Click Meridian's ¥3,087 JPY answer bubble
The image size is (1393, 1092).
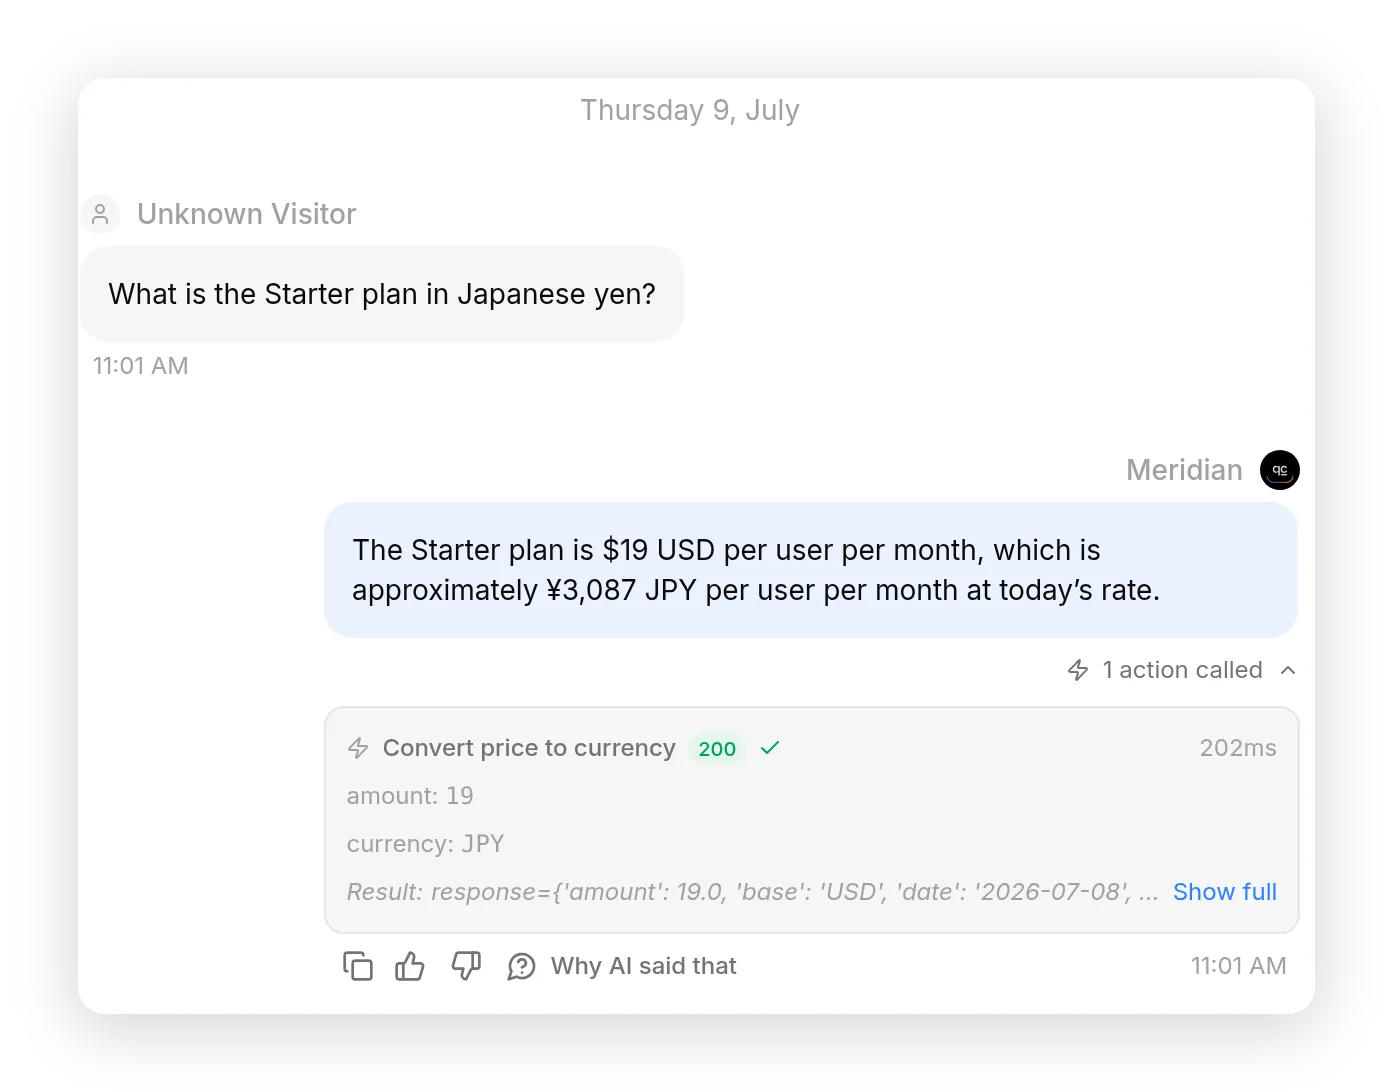811,570
